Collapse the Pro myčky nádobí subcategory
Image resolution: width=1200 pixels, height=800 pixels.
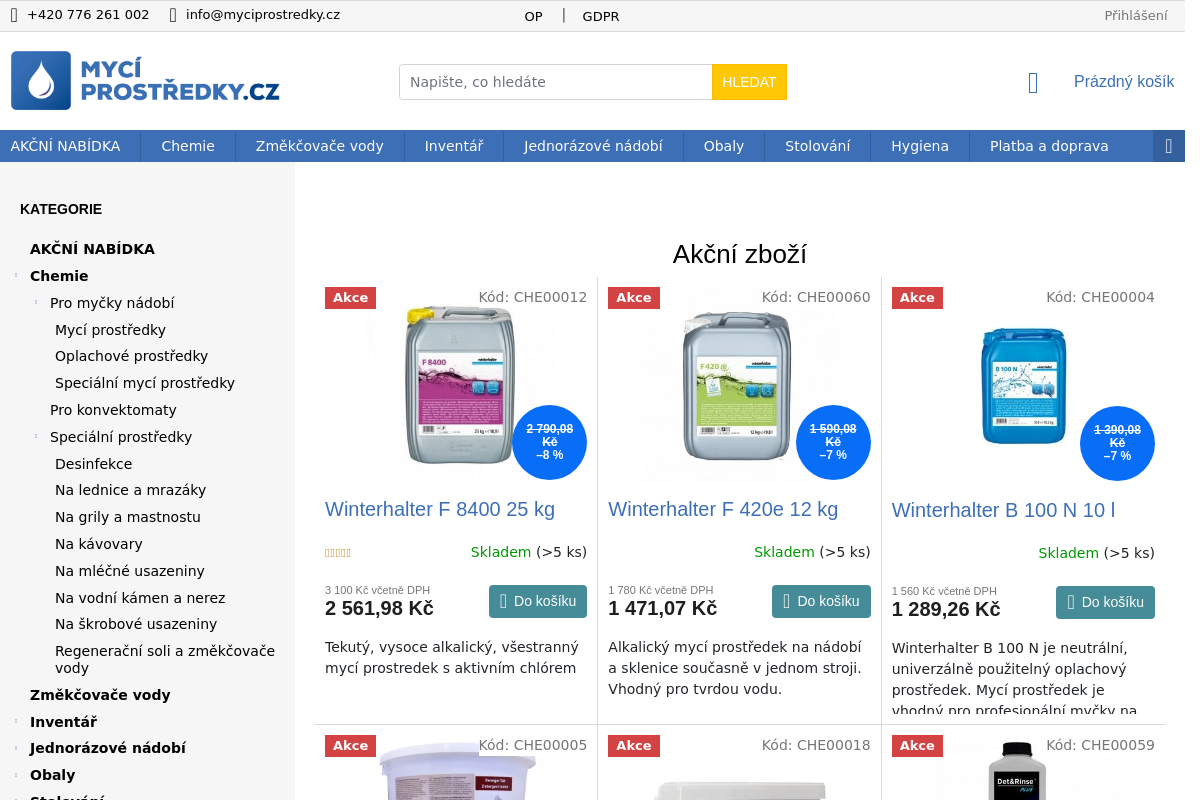pyautogui.click(x=36, y=302)
